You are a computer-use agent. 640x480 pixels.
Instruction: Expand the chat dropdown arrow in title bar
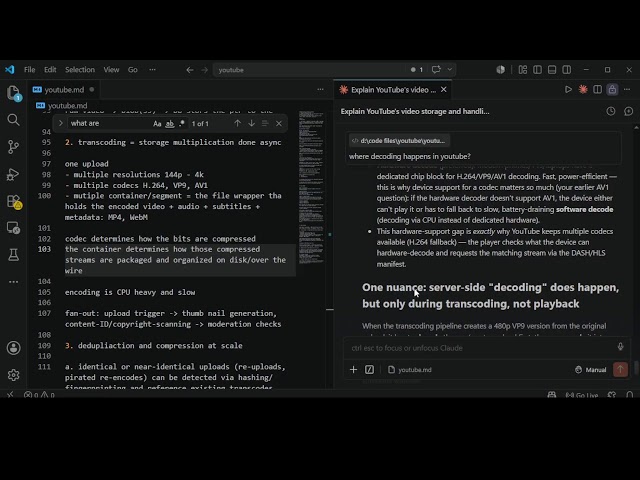449,69
